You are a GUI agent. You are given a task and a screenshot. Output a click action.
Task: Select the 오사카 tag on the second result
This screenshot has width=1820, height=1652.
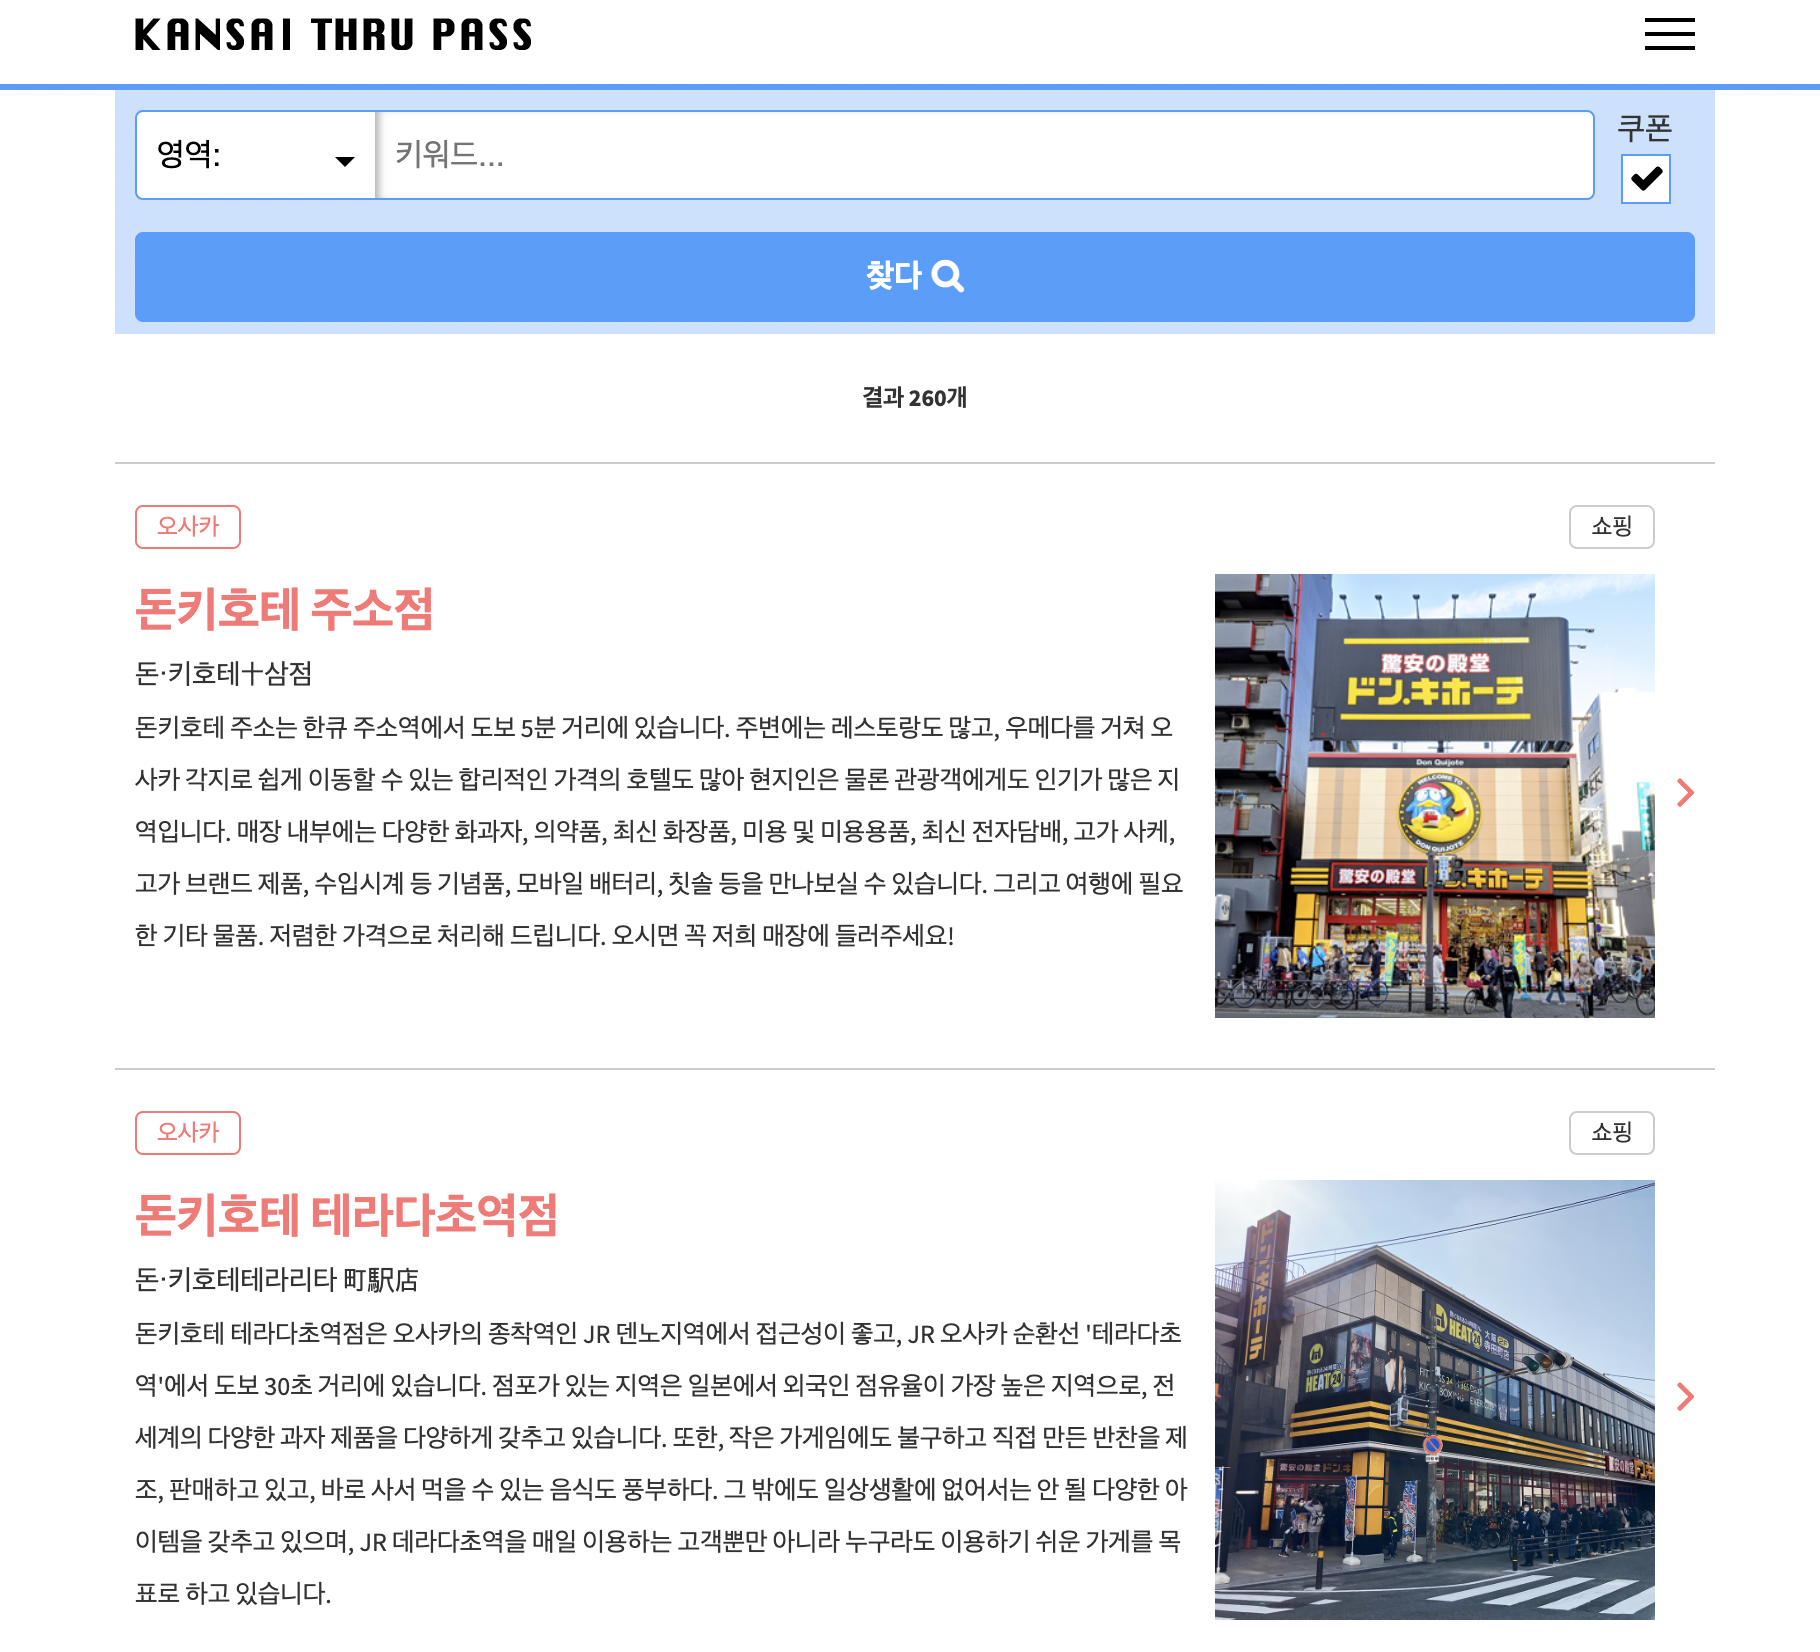pyautogui.click(x=188, y=1133)
